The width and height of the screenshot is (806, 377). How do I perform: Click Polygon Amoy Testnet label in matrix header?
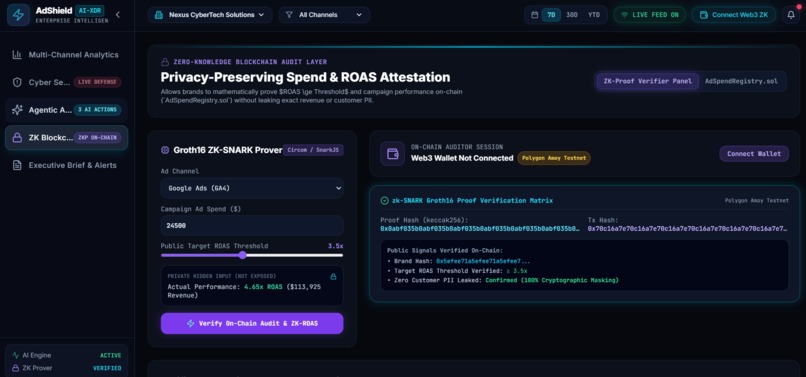pos(757,201)
